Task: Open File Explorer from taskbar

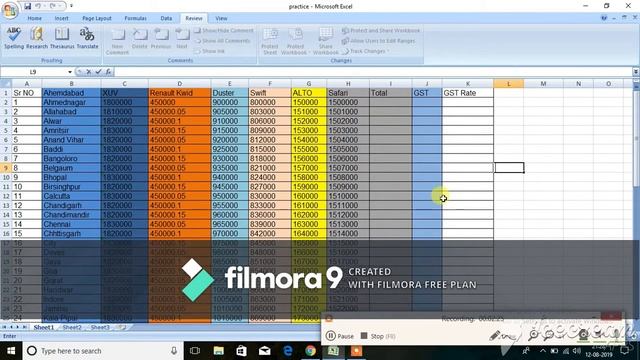Action: point(218,351)
